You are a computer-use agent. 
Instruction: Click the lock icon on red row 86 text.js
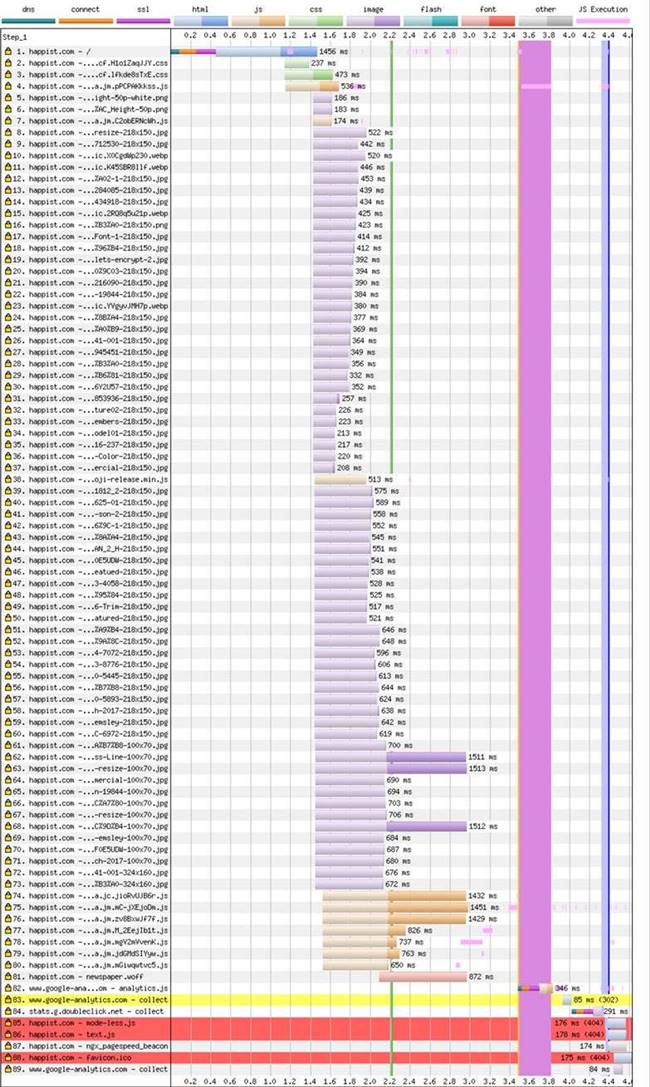pos(8,1034)
